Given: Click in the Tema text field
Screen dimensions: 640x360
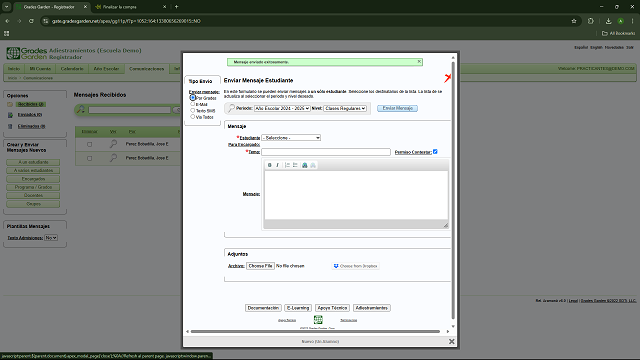Looking at the screenshot, I should 326,152.
